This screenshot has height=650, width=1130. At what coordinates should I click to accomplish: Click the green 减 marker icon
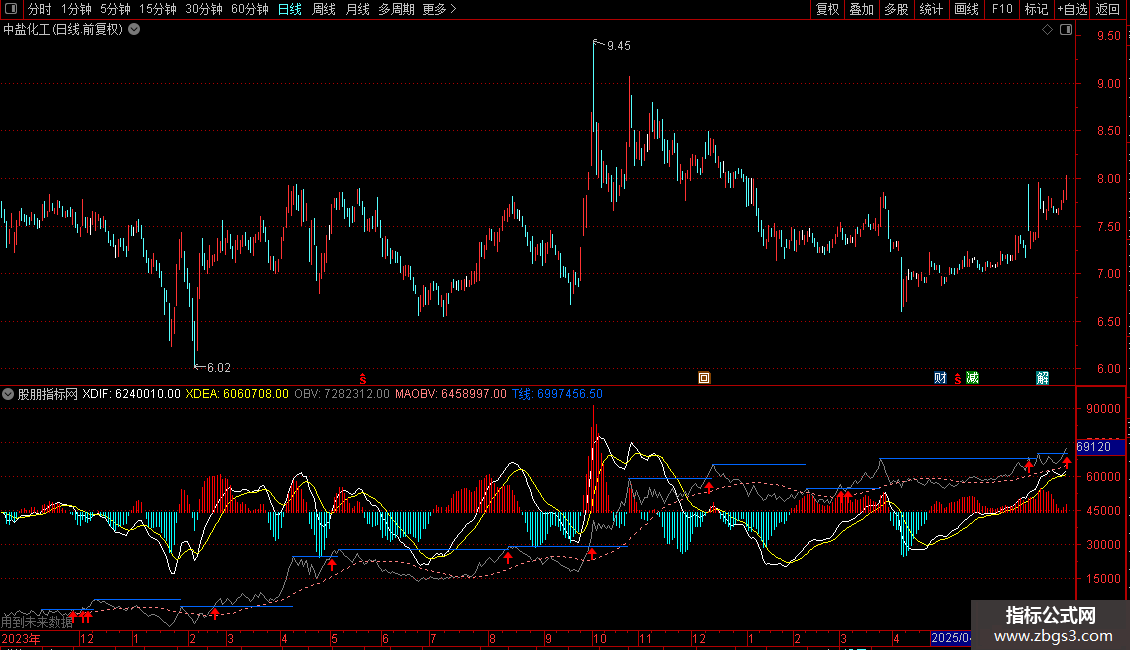coord(972,378)
